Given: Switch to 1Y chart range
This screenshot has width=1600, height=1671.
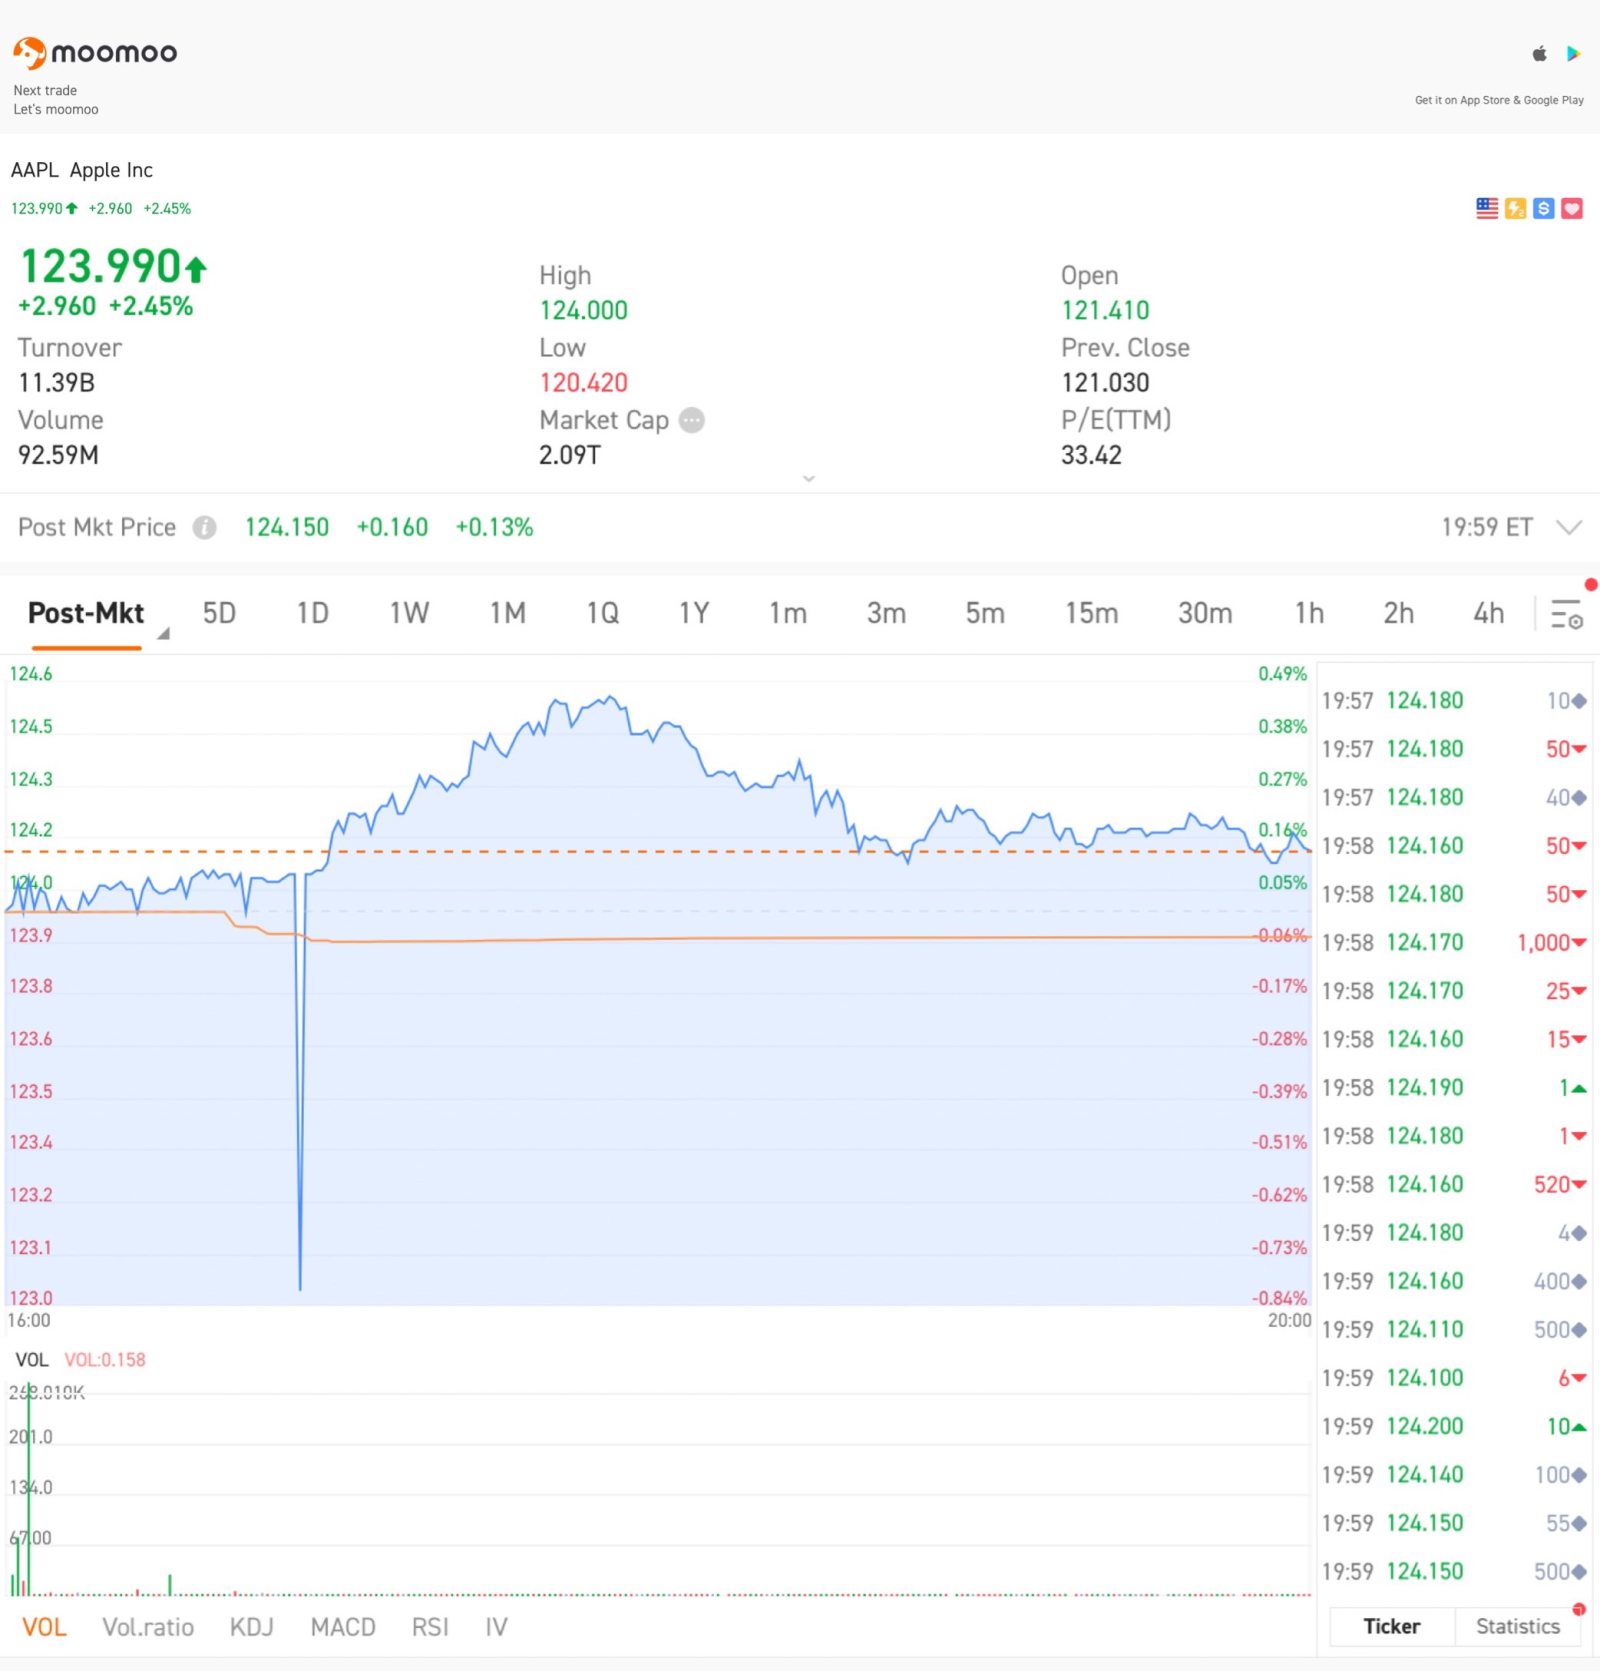Looking at the screenshot, I should coord(694,613).
